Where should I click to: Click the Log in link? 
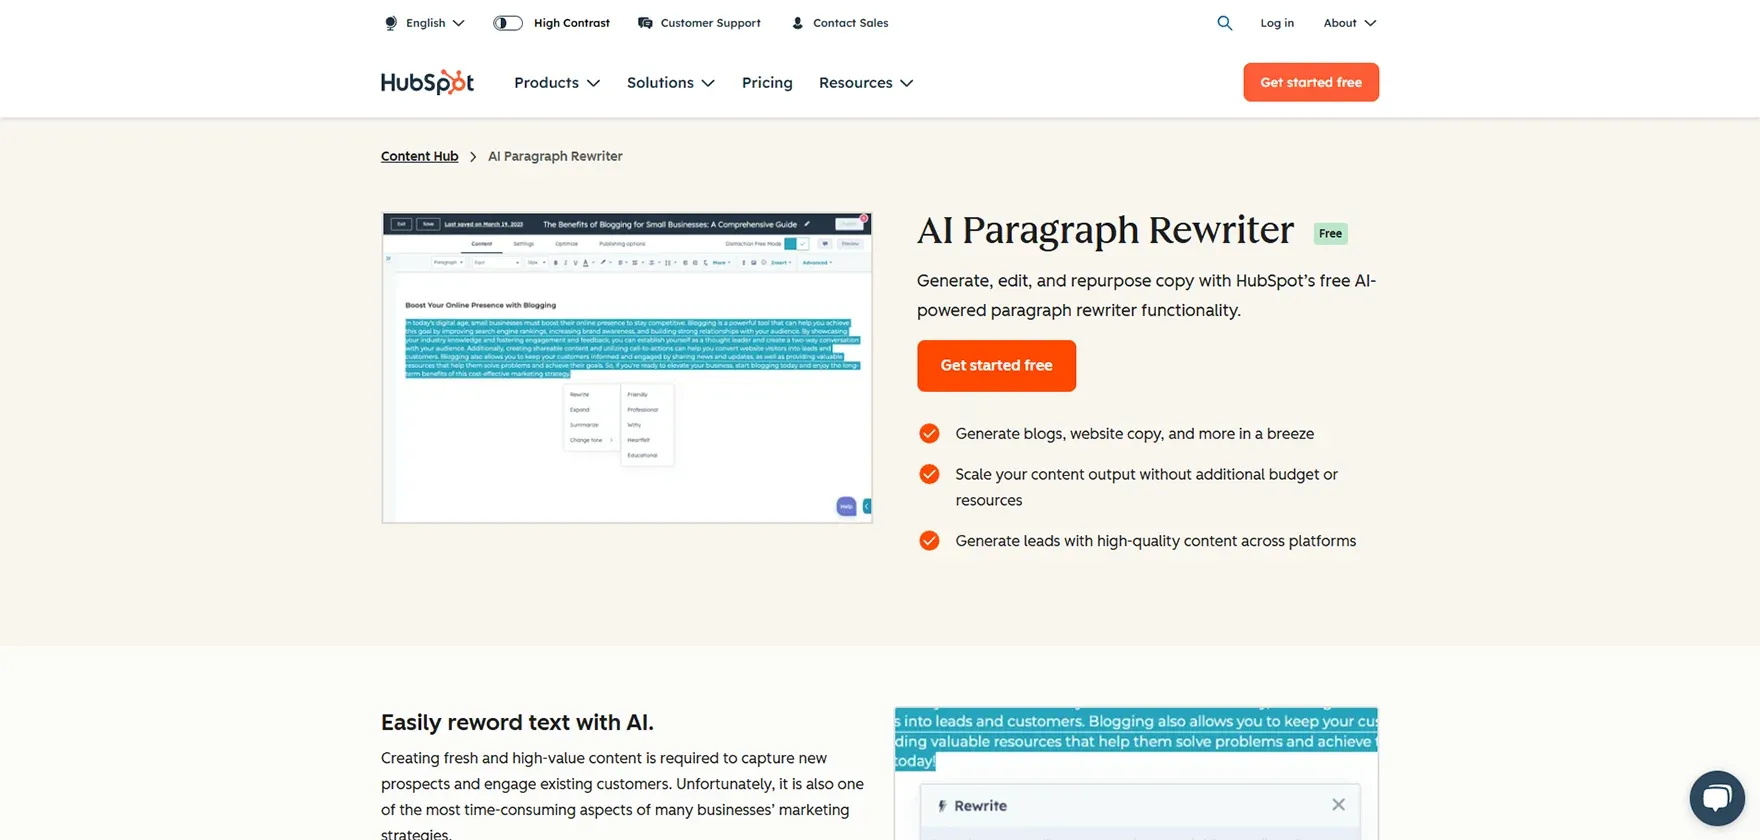click(x=1277, y=23)
